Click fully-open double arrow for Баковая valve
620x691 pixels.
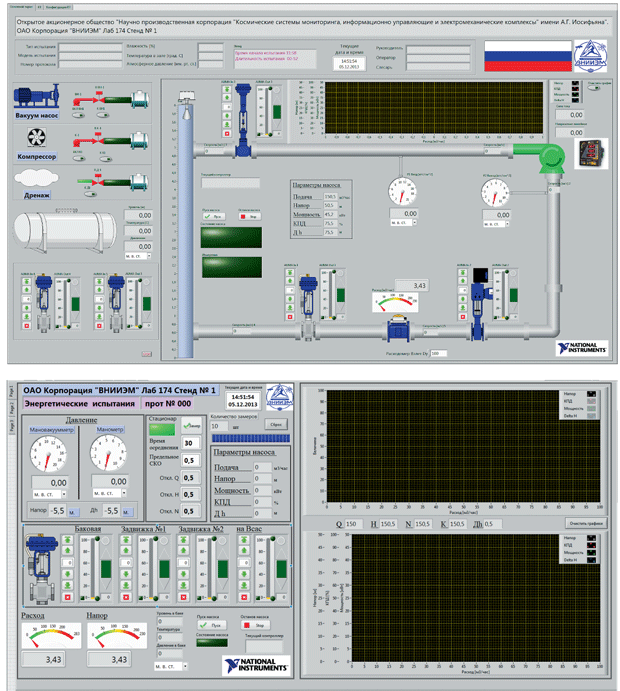pos(67,540)
